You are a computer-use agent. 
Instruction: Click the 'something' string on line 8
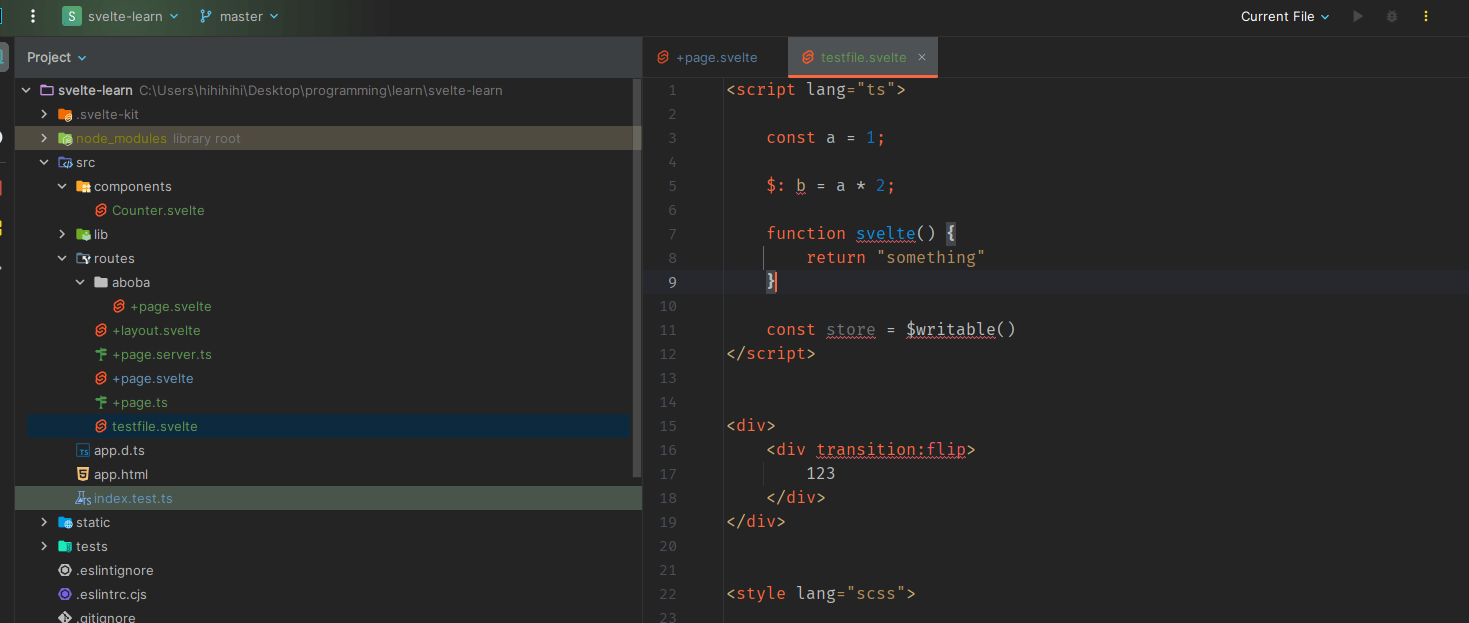click(931, 257)
